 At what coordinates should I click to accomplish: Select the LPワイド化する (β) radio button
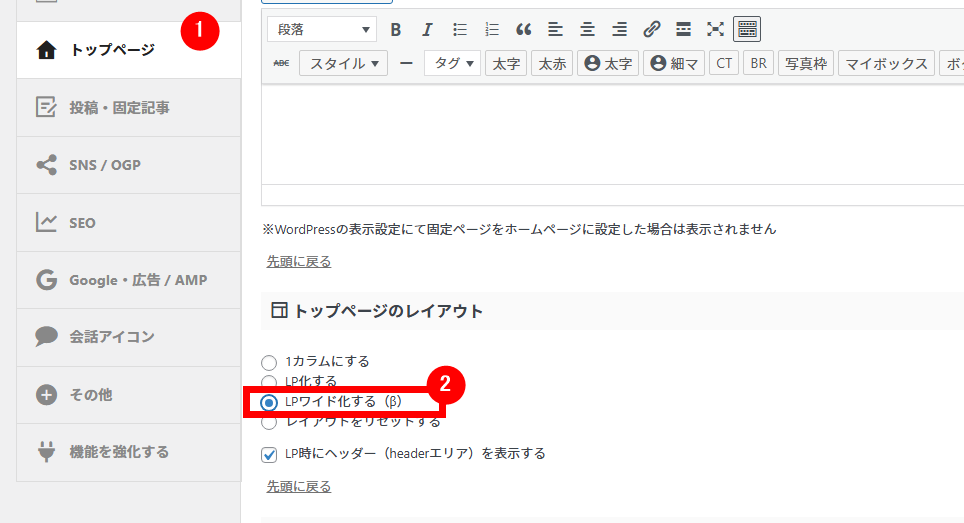pos(269,402)
